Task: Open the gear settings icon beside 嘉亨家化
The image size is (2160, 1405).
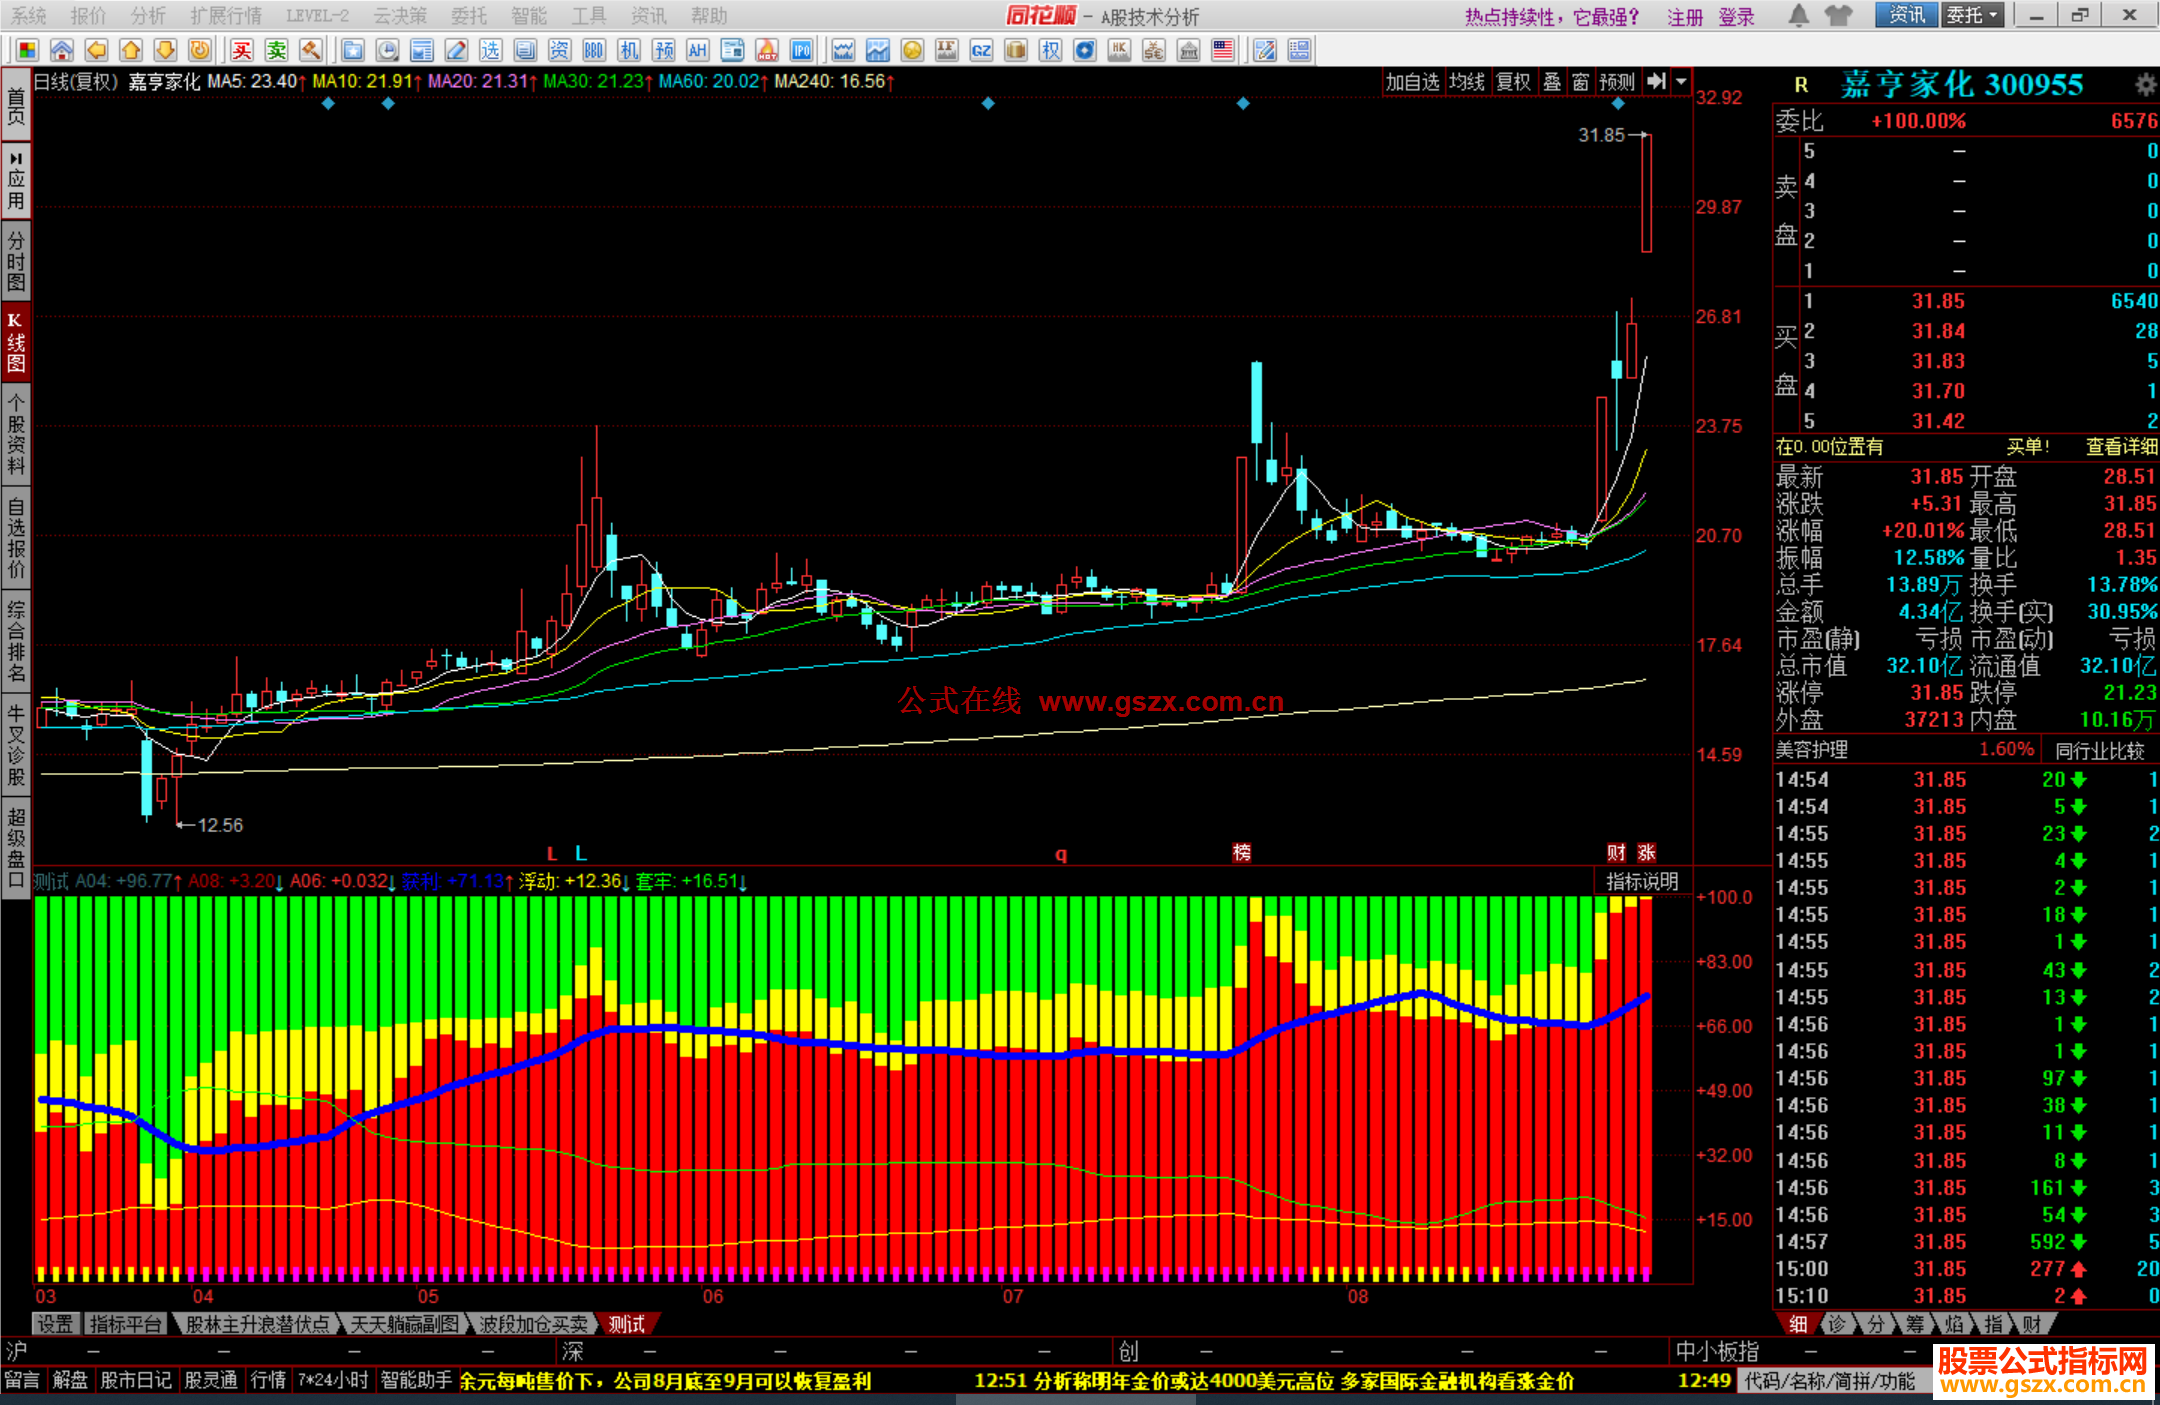Action: [x=2145, y=84]
